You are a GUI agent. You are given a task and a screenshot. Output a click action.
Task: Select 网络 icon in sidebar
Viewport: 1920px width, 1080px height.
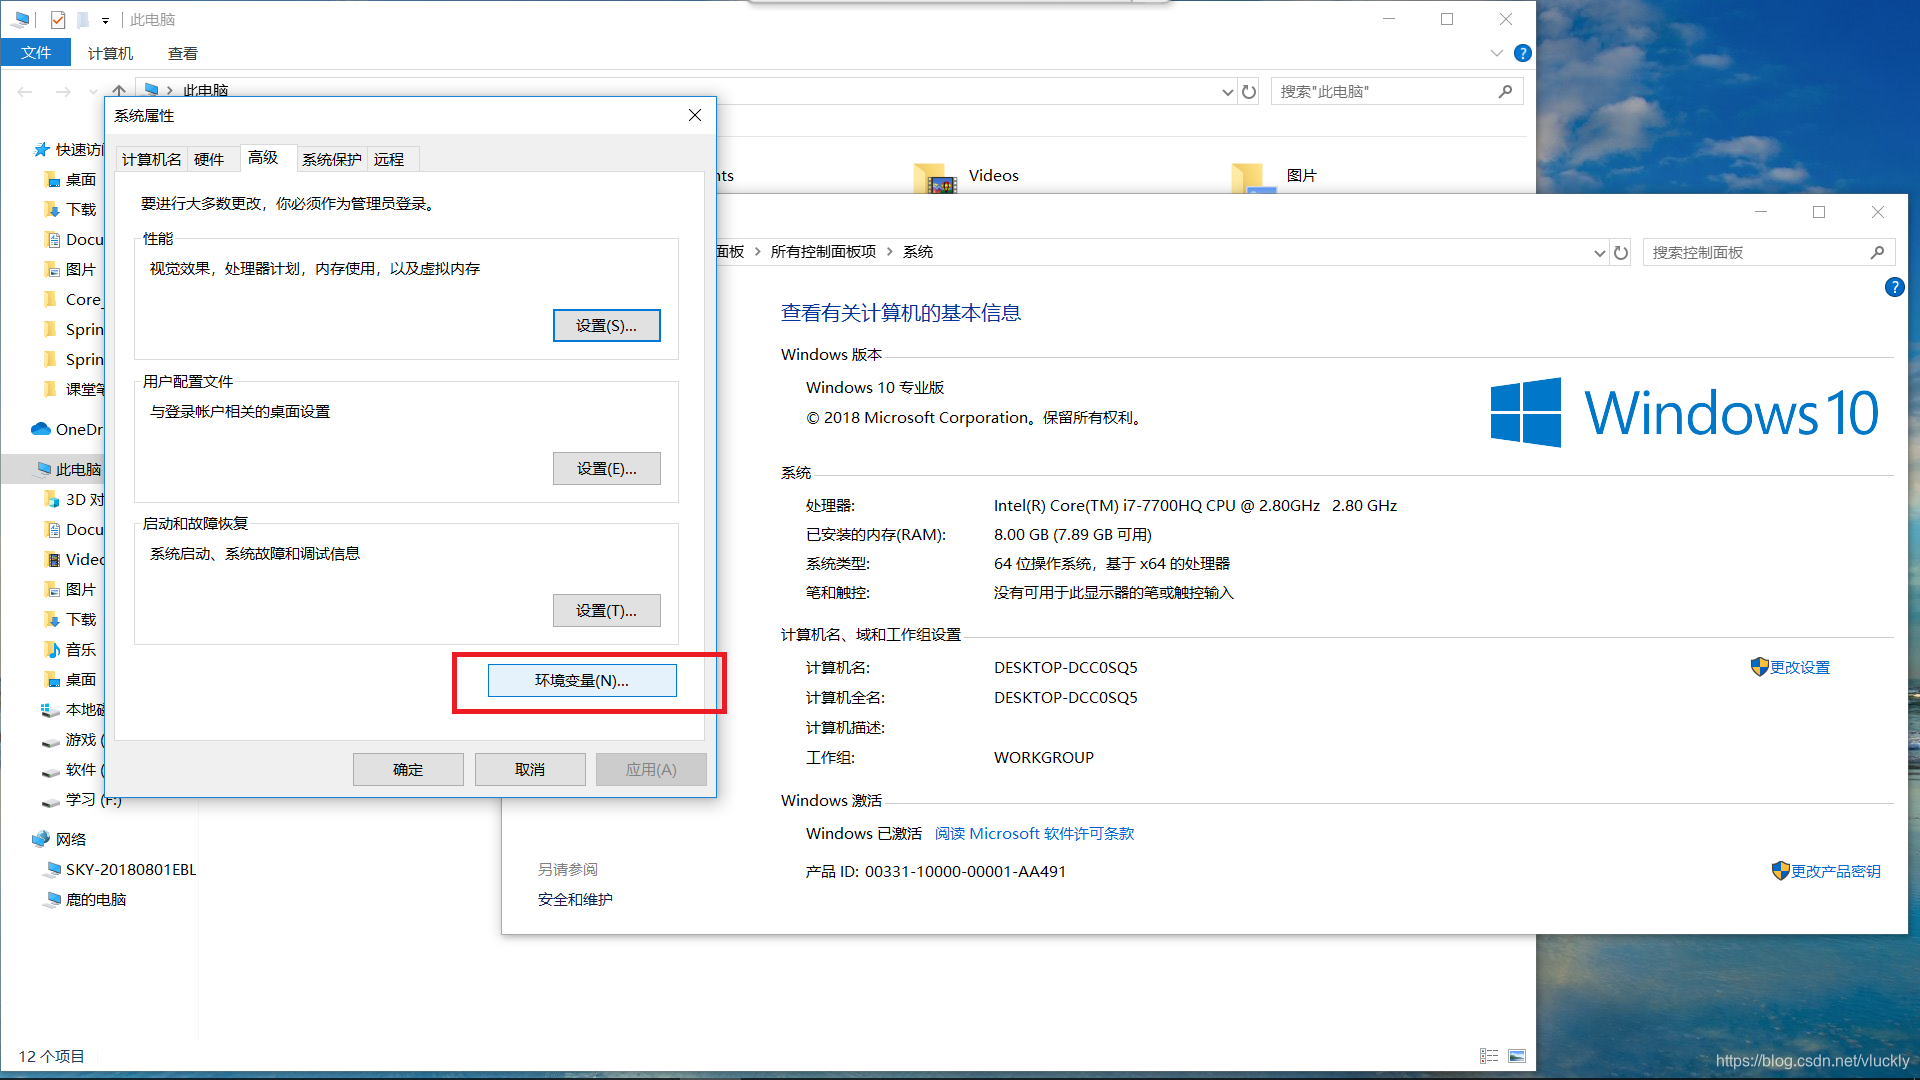[x=41, y=840]
